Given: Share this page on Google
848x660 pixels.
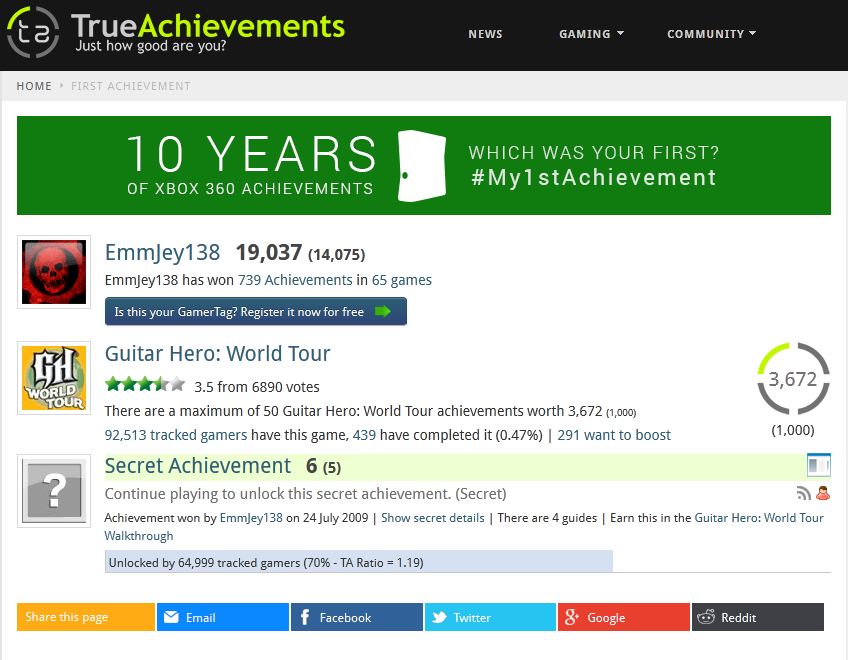Looking at the screenshot, I should pyautogui.click(x=624, y=617).
